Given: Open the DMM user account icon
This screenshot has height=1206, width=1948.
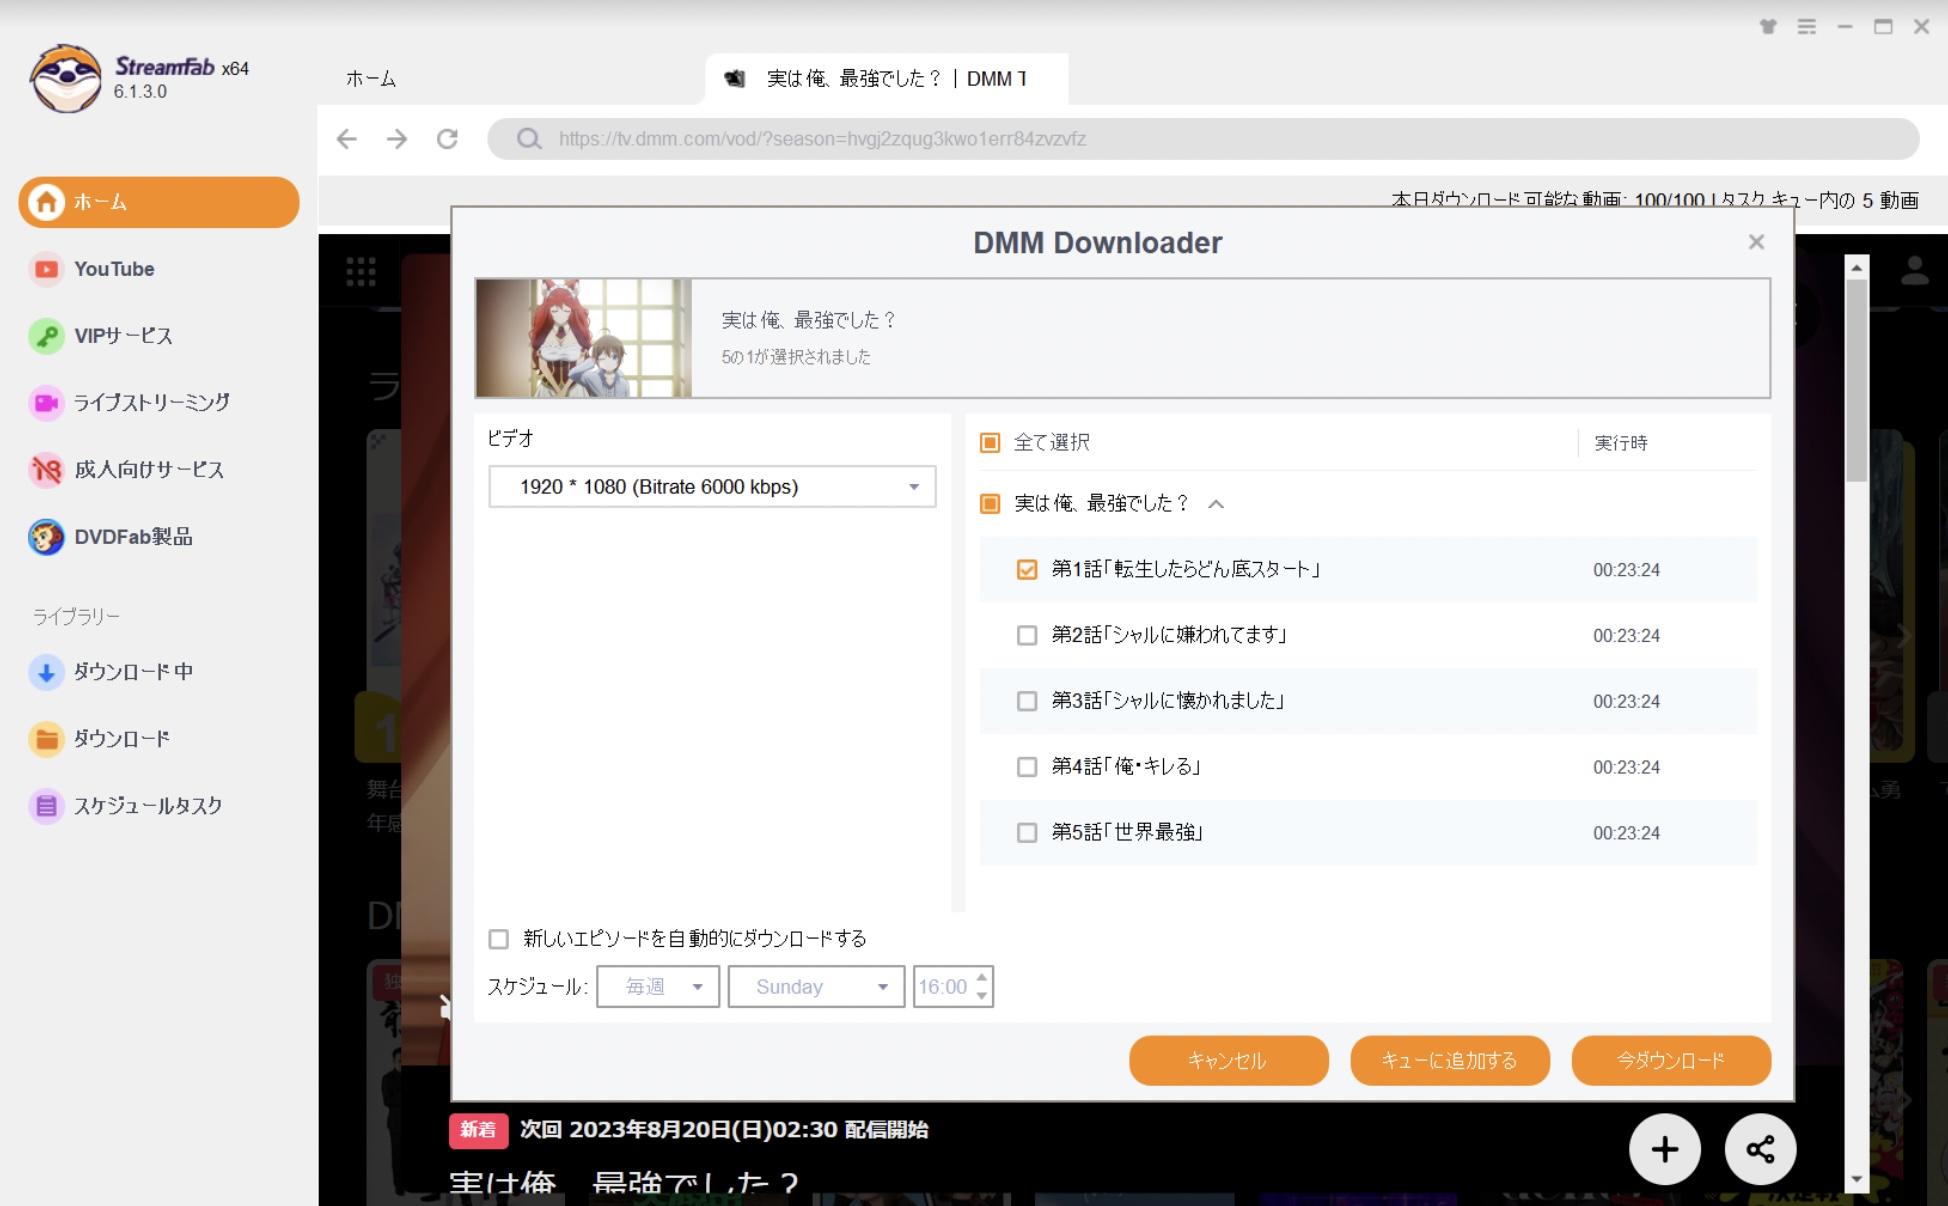Looking at the screenshot, I should point(1914,270).
